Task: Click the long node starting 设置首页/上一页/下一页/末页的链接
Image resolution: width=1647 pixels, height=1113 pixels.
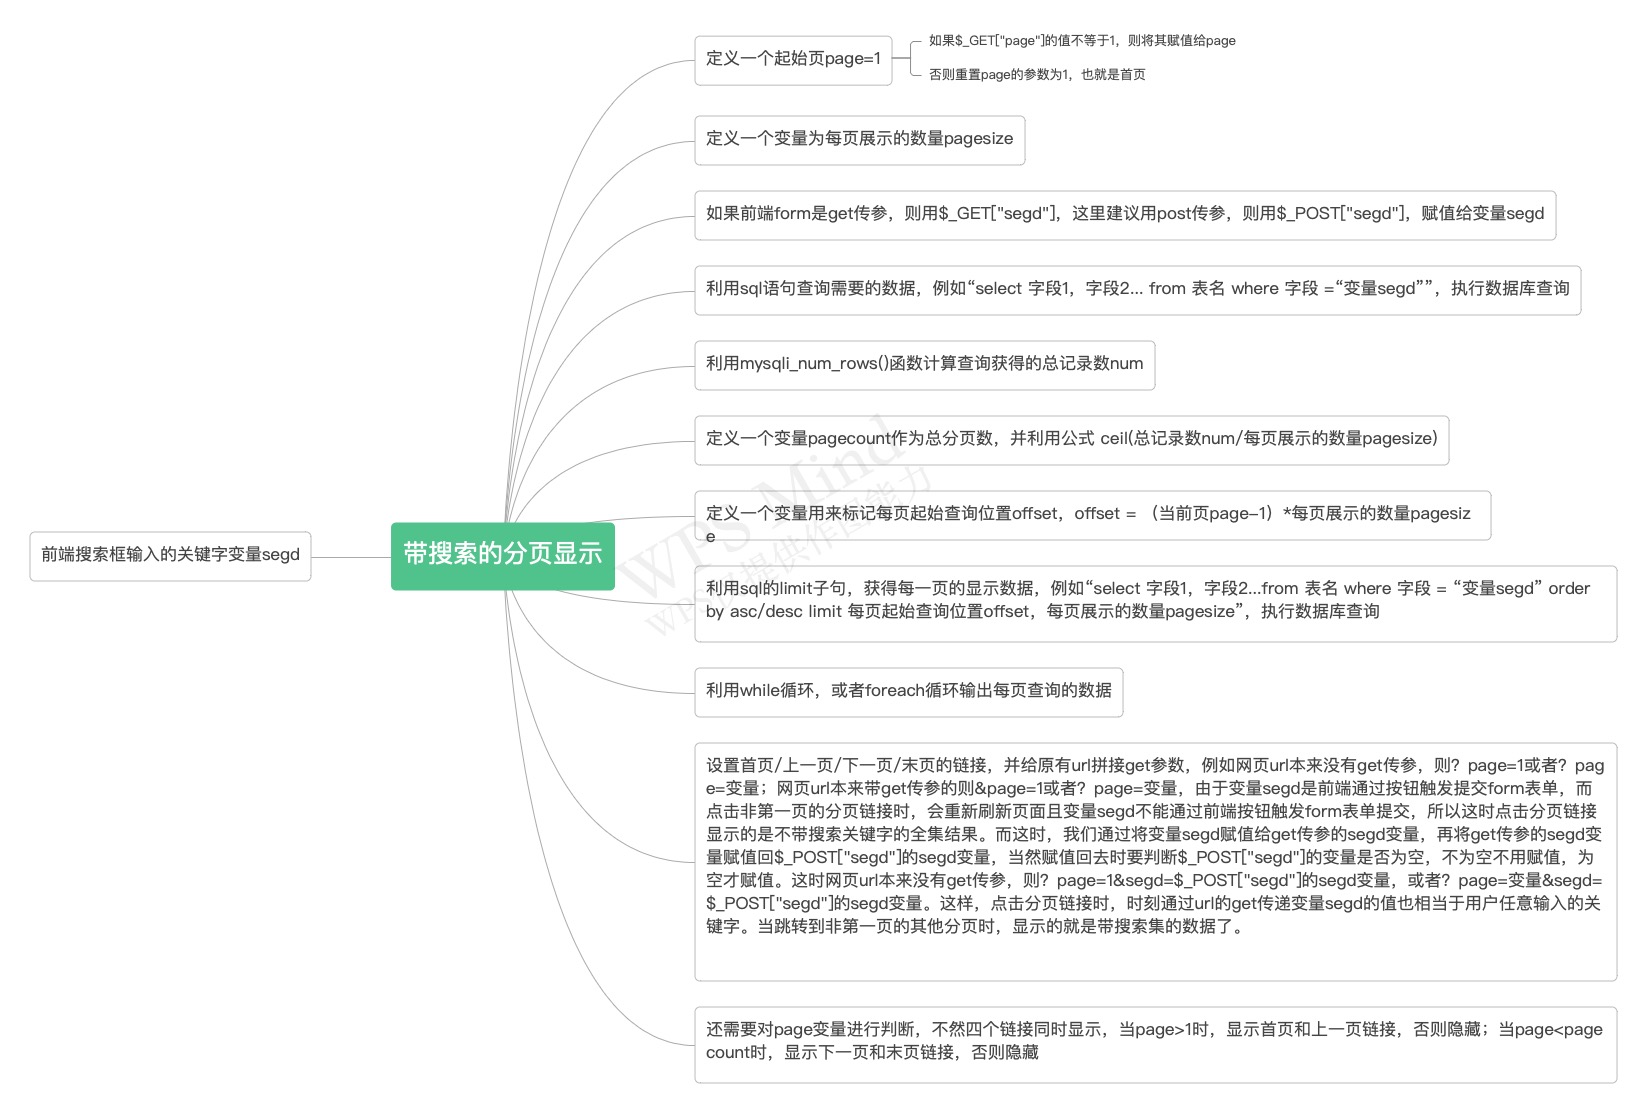Action: (x=1155, y=862)
